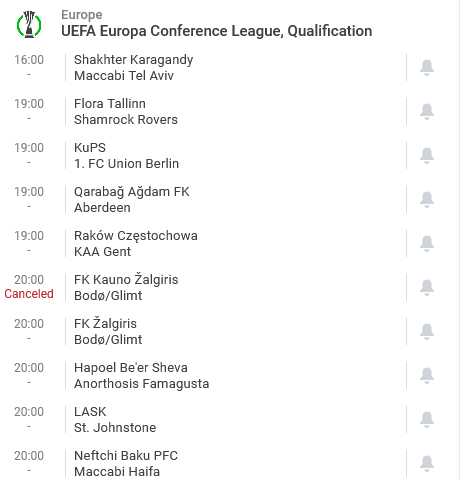465x480 pixels.
Task: Select the Maccabi Haifa team name
Action: point(117,472)
